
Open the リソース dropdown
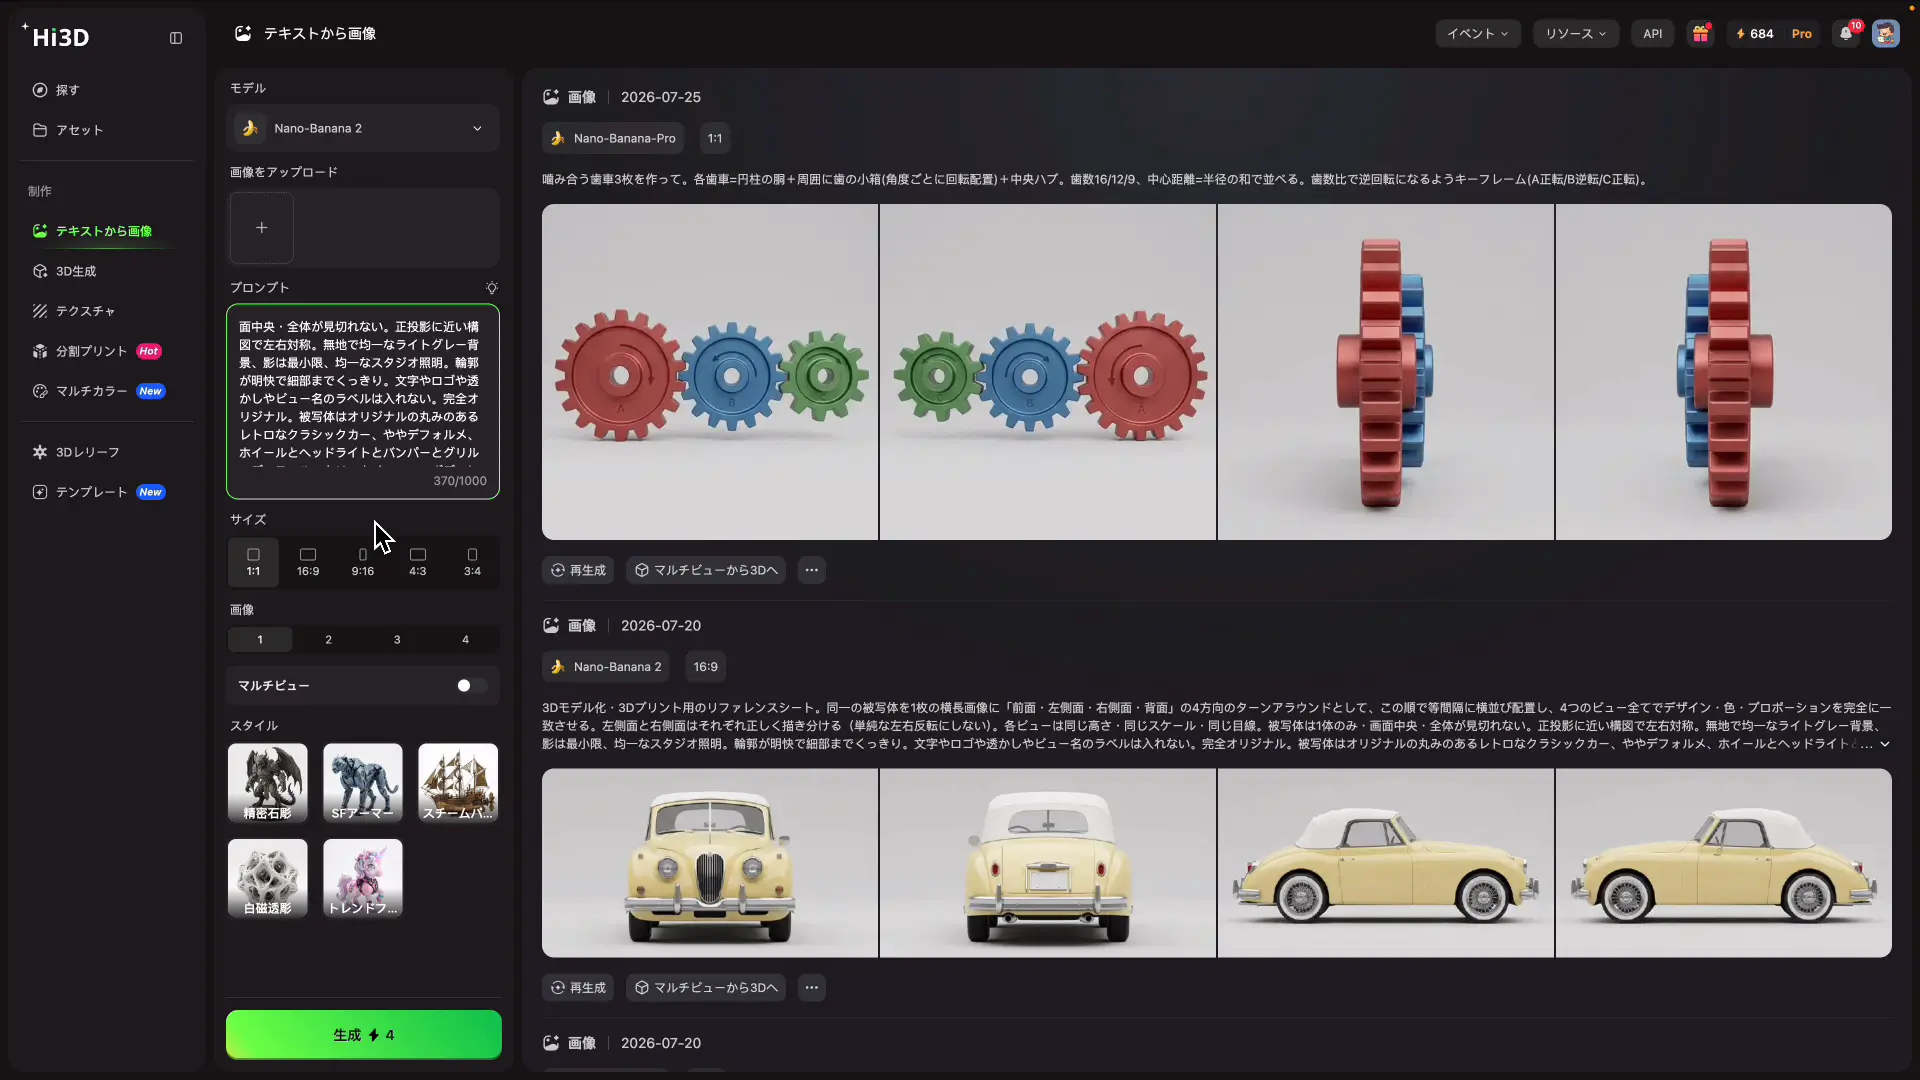coord(1576,34)
